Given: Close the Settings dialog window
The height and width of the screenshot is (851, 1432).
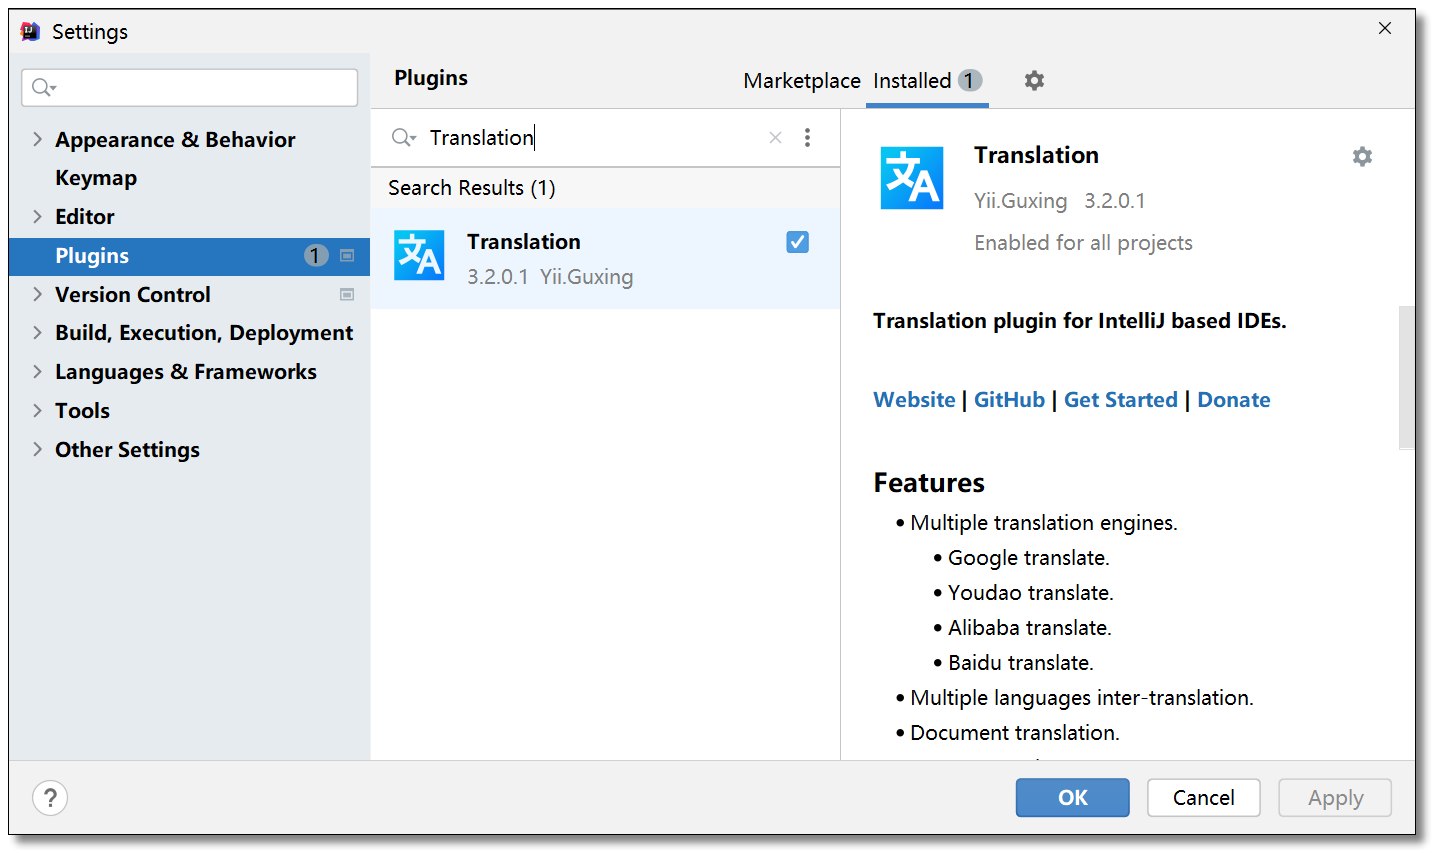Looking at the screenshot, I should click(1385, 28).
